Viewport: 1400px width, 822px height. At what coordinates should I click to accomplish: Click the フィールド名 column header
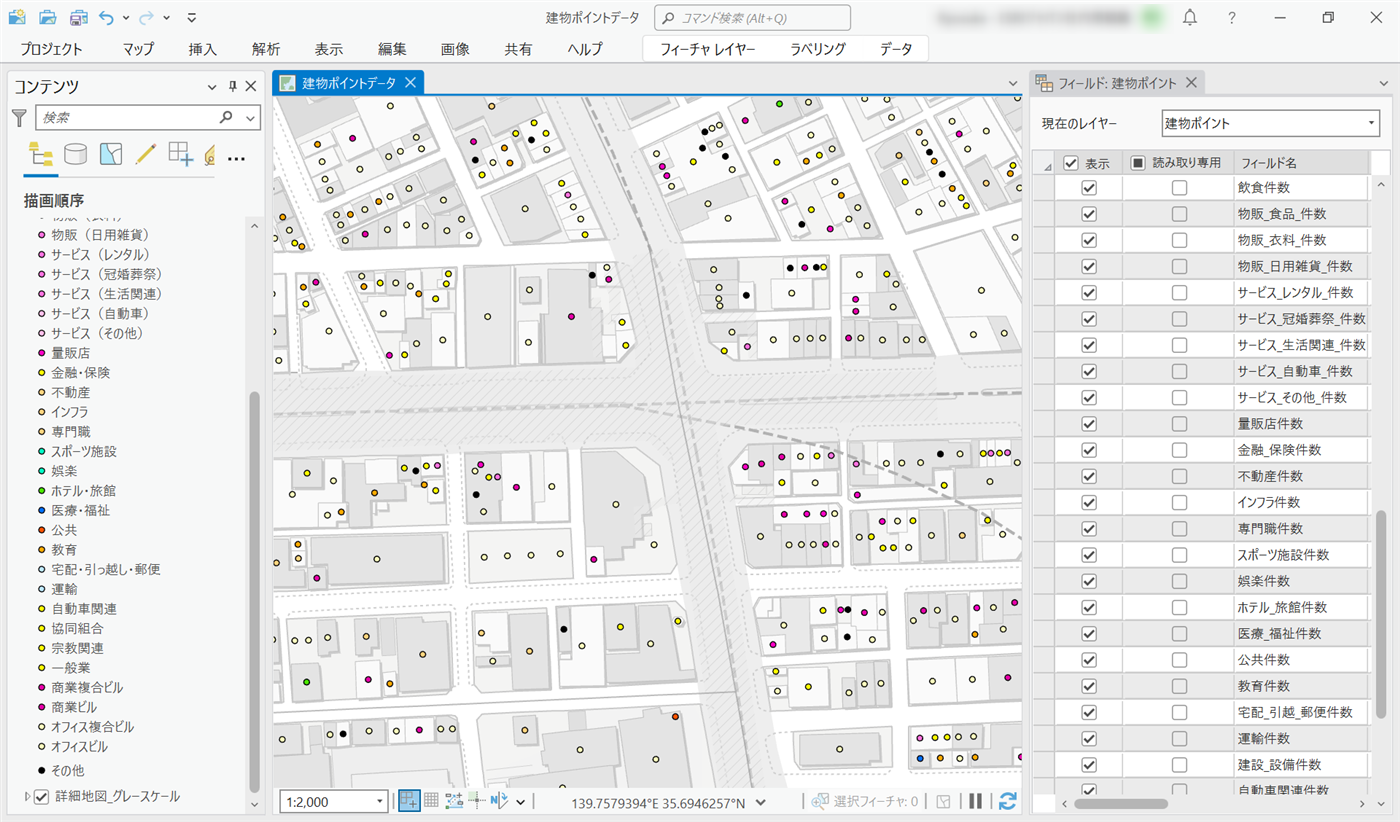1300,163
